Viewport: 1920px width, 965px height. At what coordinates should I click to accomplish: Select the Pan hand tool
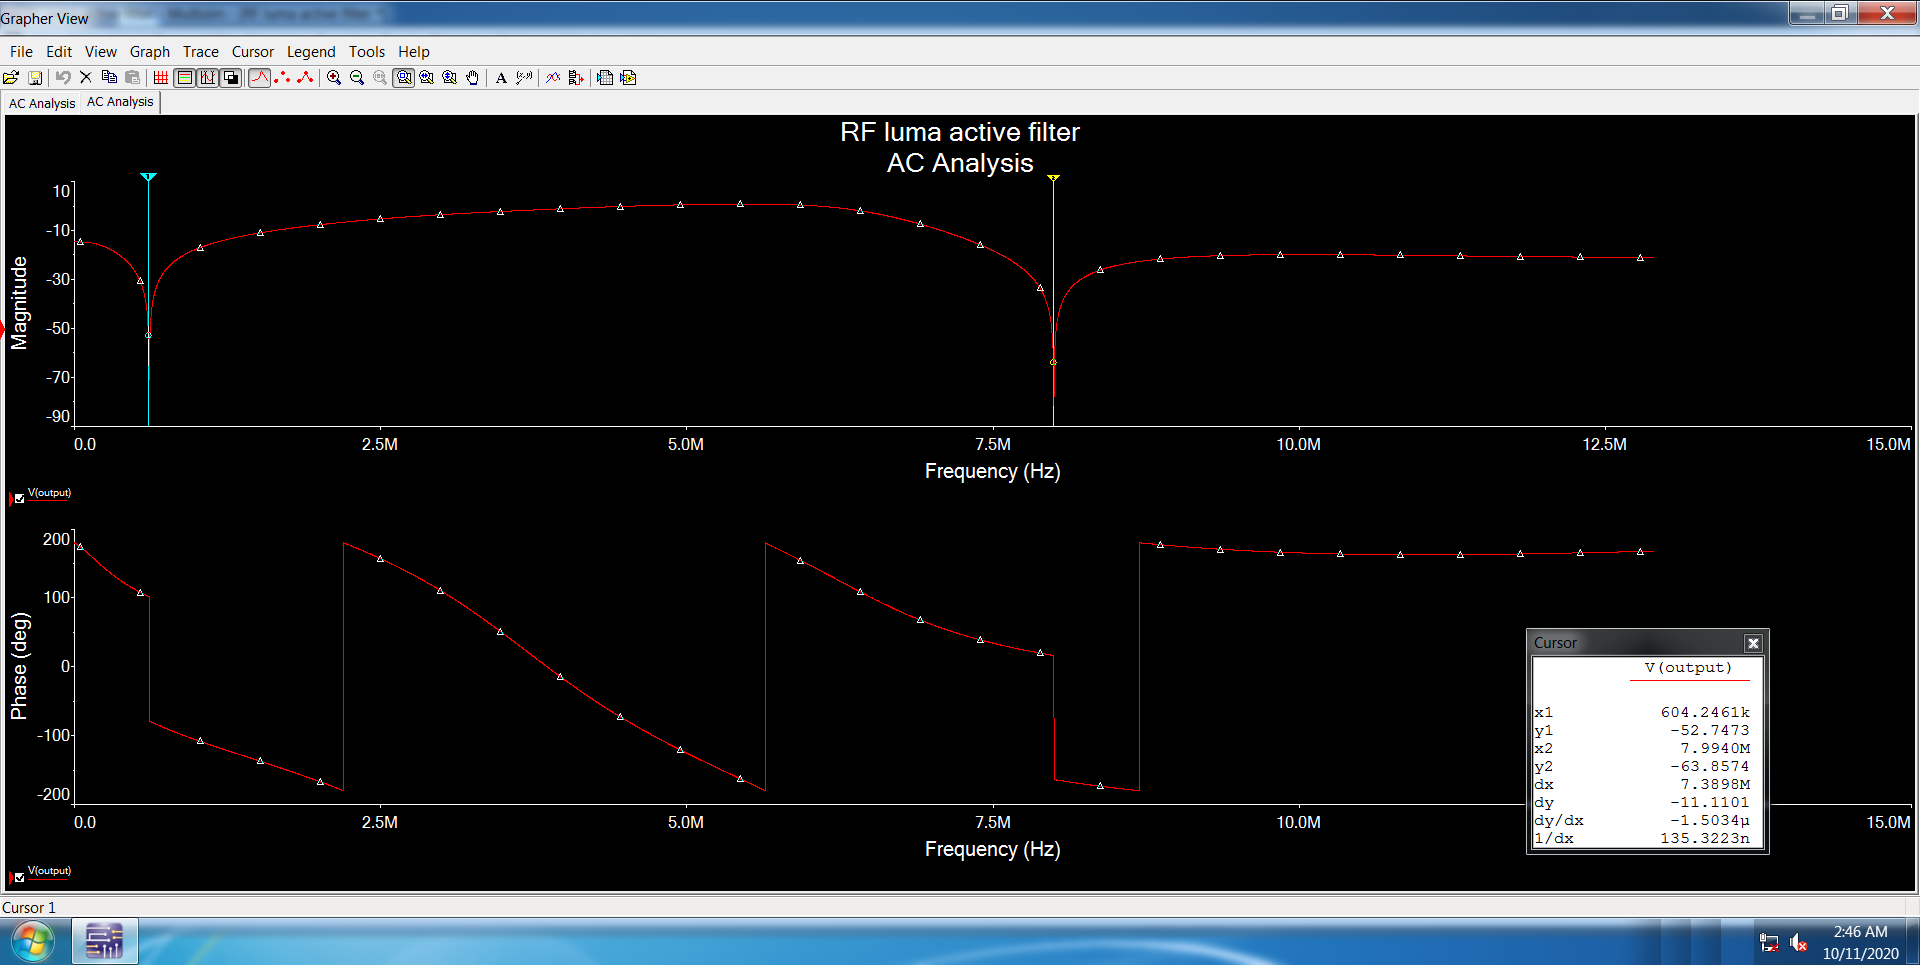(x=473, y=78)
